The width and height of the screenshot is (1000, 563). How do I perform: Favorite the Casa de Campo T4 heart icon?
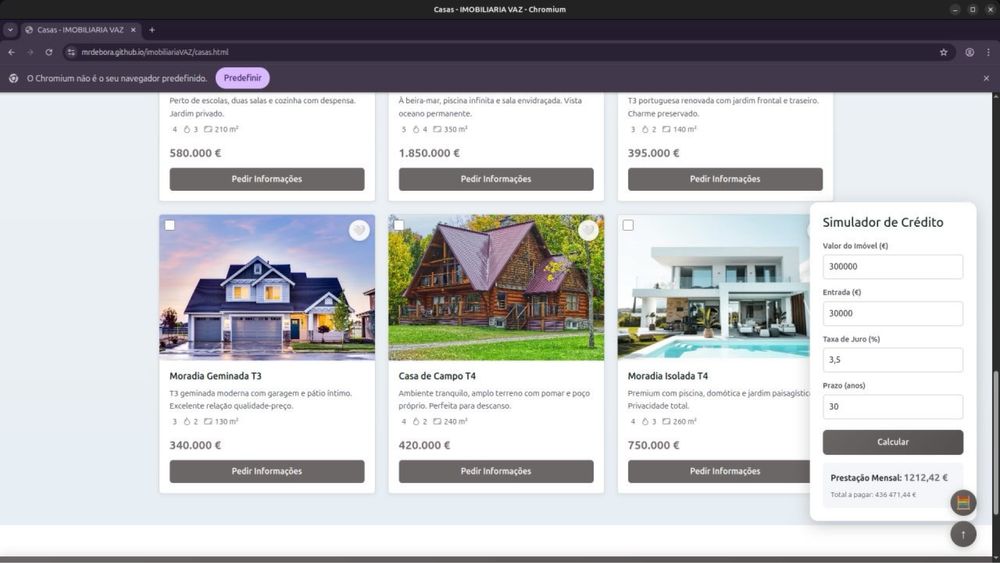tap(588, 230)
